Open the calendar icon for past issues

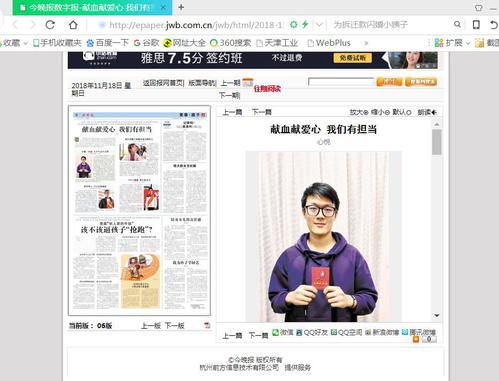(248, 82)
